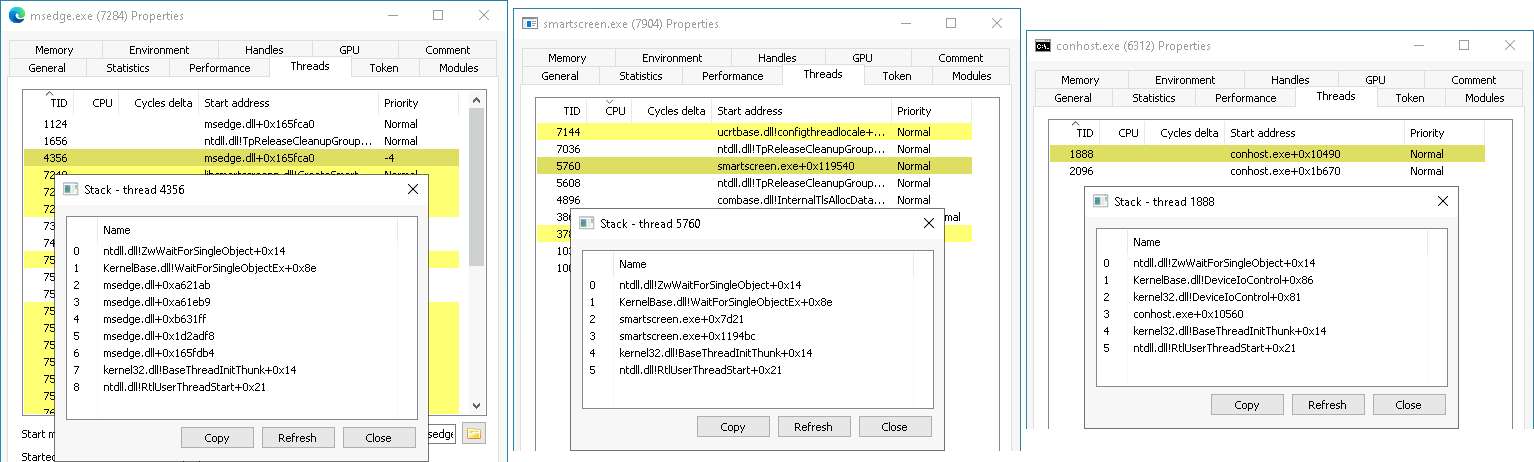Maximize the conhost.exe Properties window
Viewport: 1534px width, 462px height.
1464,45
